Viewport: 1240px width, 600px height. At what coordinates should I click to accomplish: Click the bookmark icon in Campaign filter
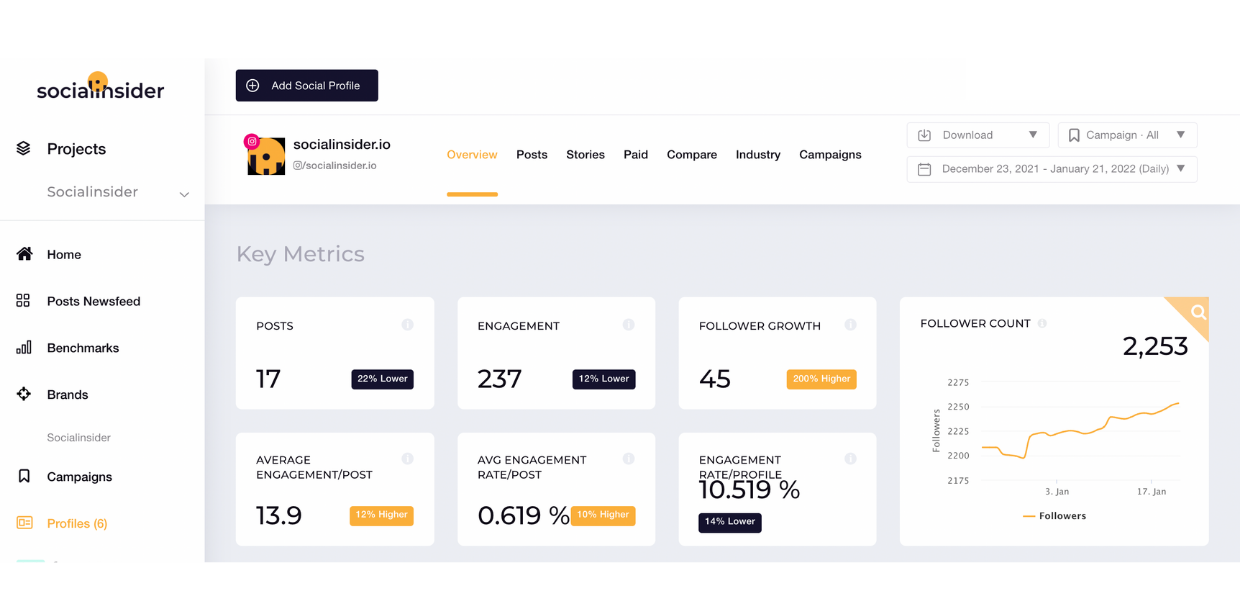click(x=1074, y=135)
